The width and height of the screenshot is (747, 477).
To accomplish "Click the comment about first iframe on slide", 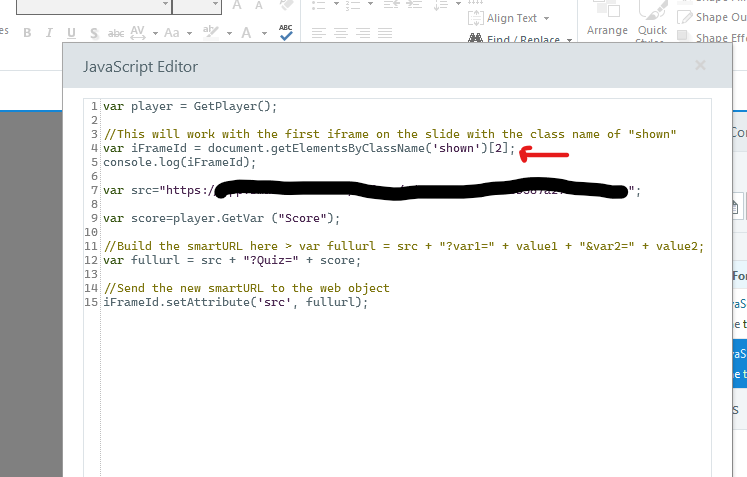I will point(390,134).
